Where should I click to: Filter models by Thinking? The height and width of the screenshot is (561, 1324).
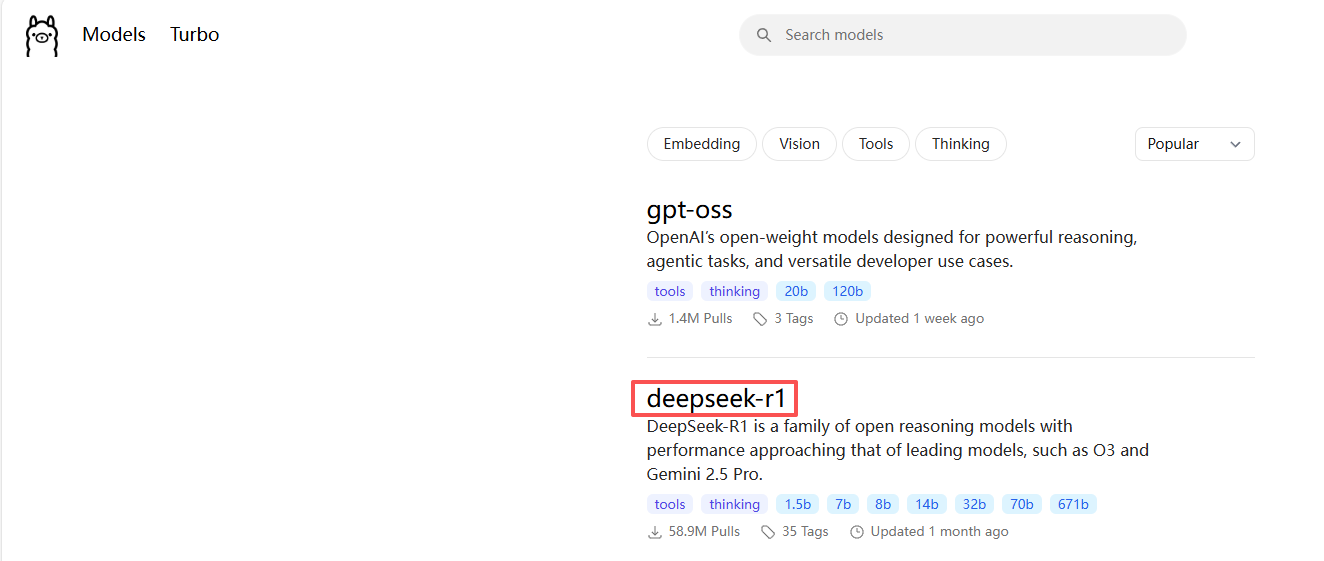pos(961,144)
